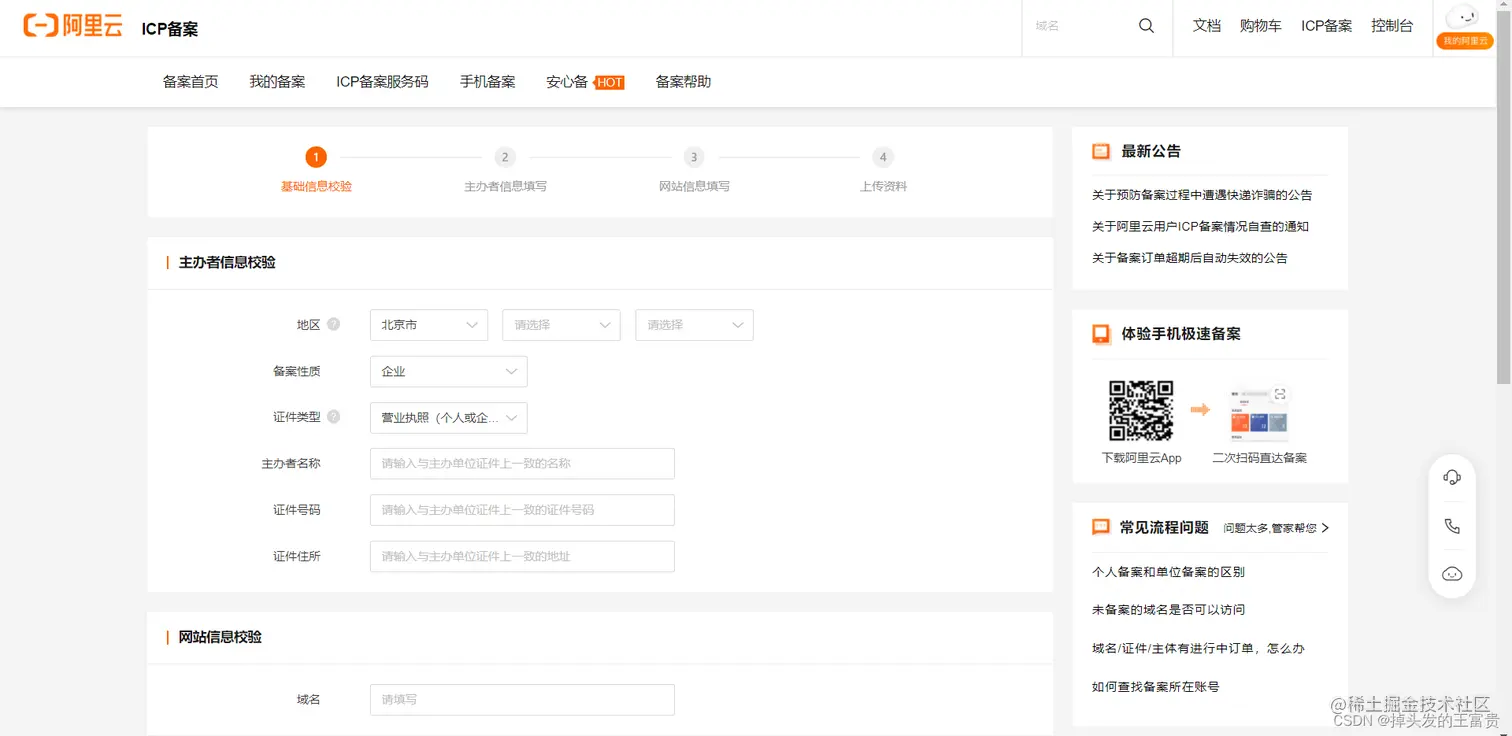
Task: Open the second 请选择 region dropdown
Action: (x=561, y=325)
